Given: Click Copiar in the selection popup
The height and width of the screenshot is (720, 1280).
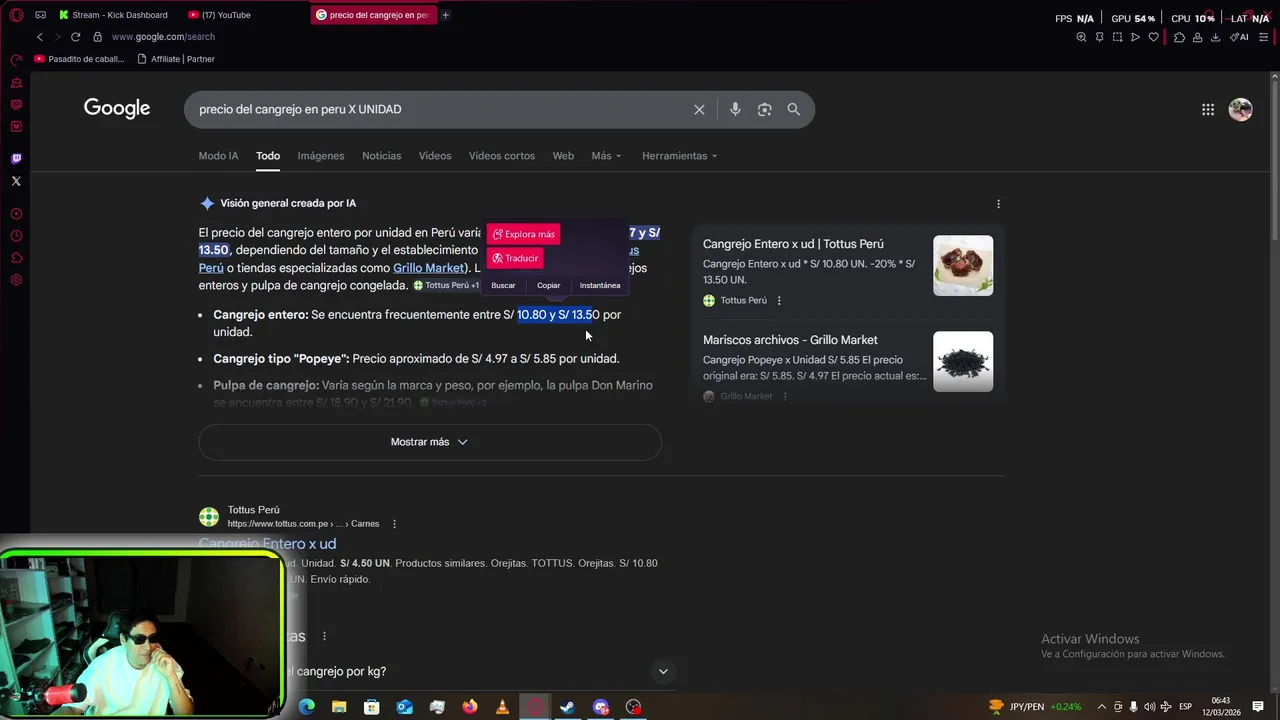Looking at the screenshot, I should 548,285.
